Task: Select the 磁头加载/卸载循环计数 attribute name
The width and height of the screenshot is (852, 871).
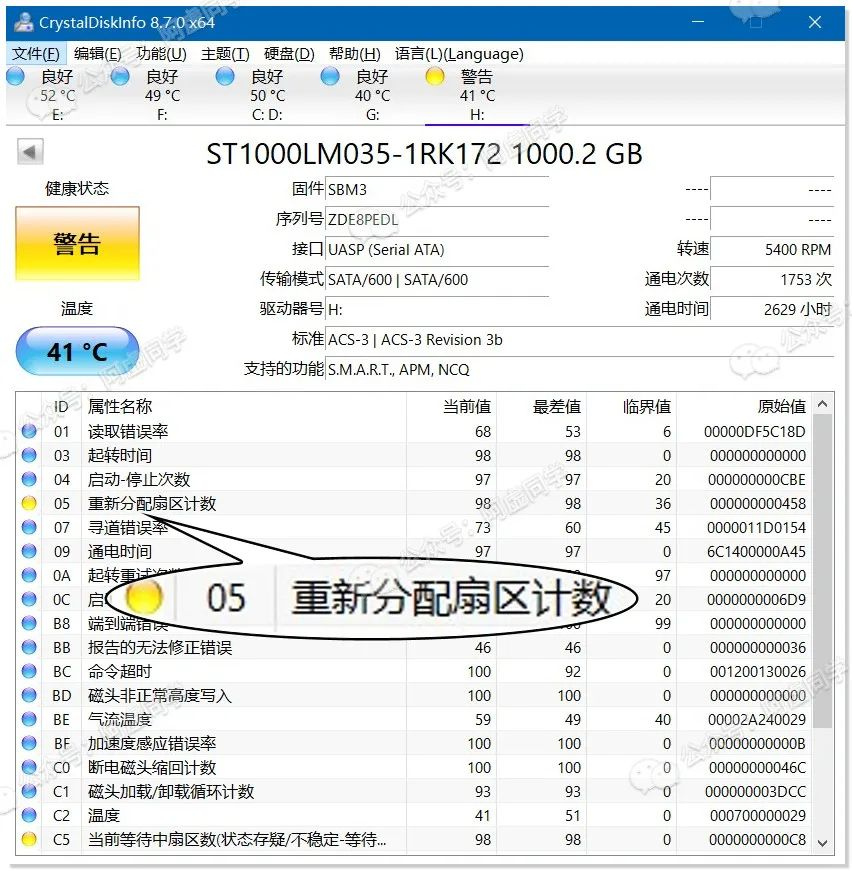Action: (171, 792)
